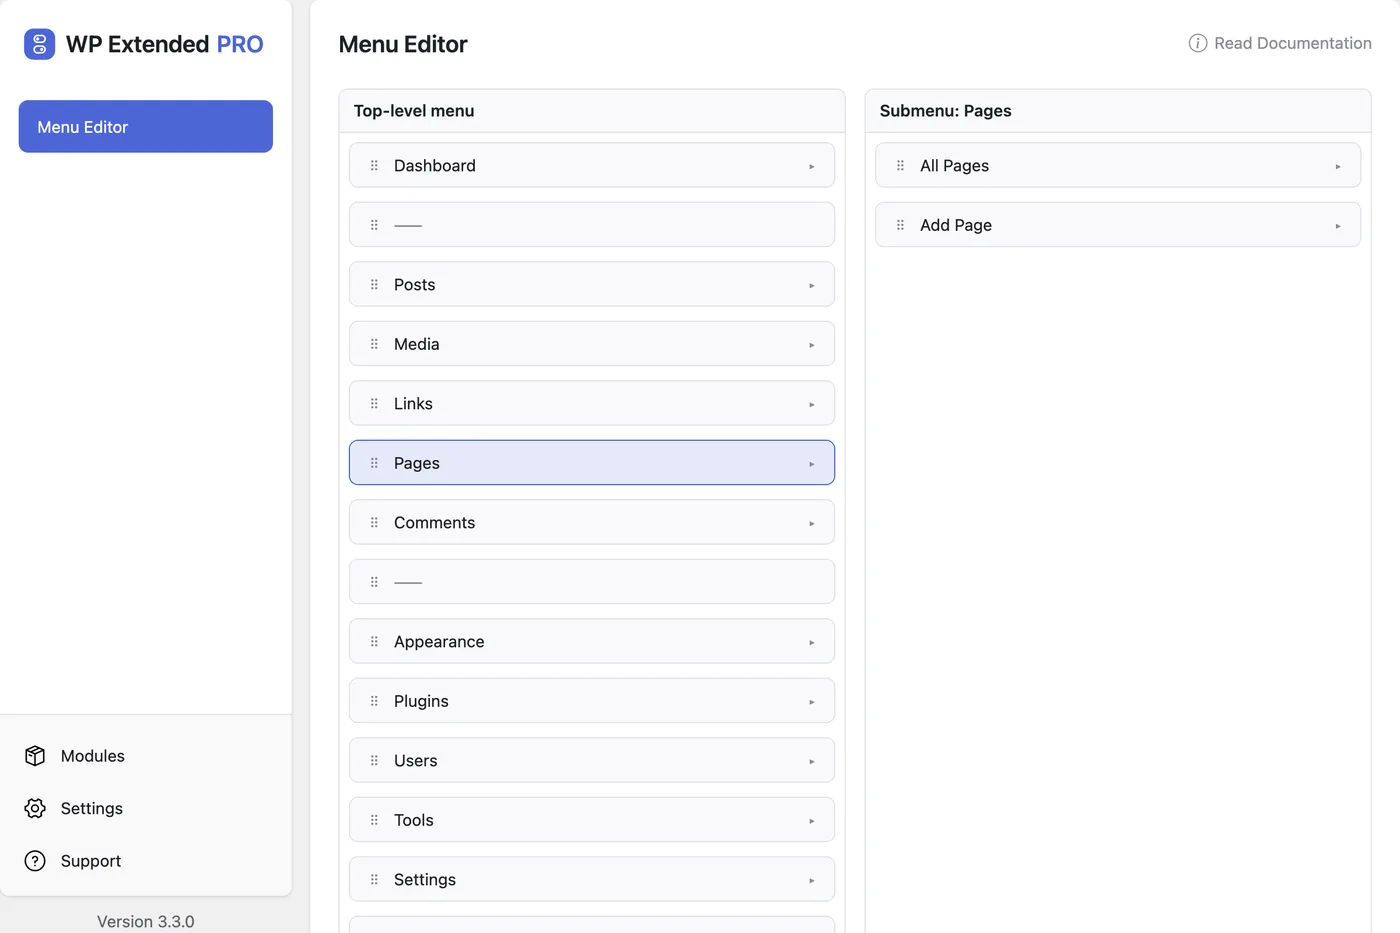Click the drag handle of Pages row
Viewport: 1400px width, 933px height.
pos(374,463)
